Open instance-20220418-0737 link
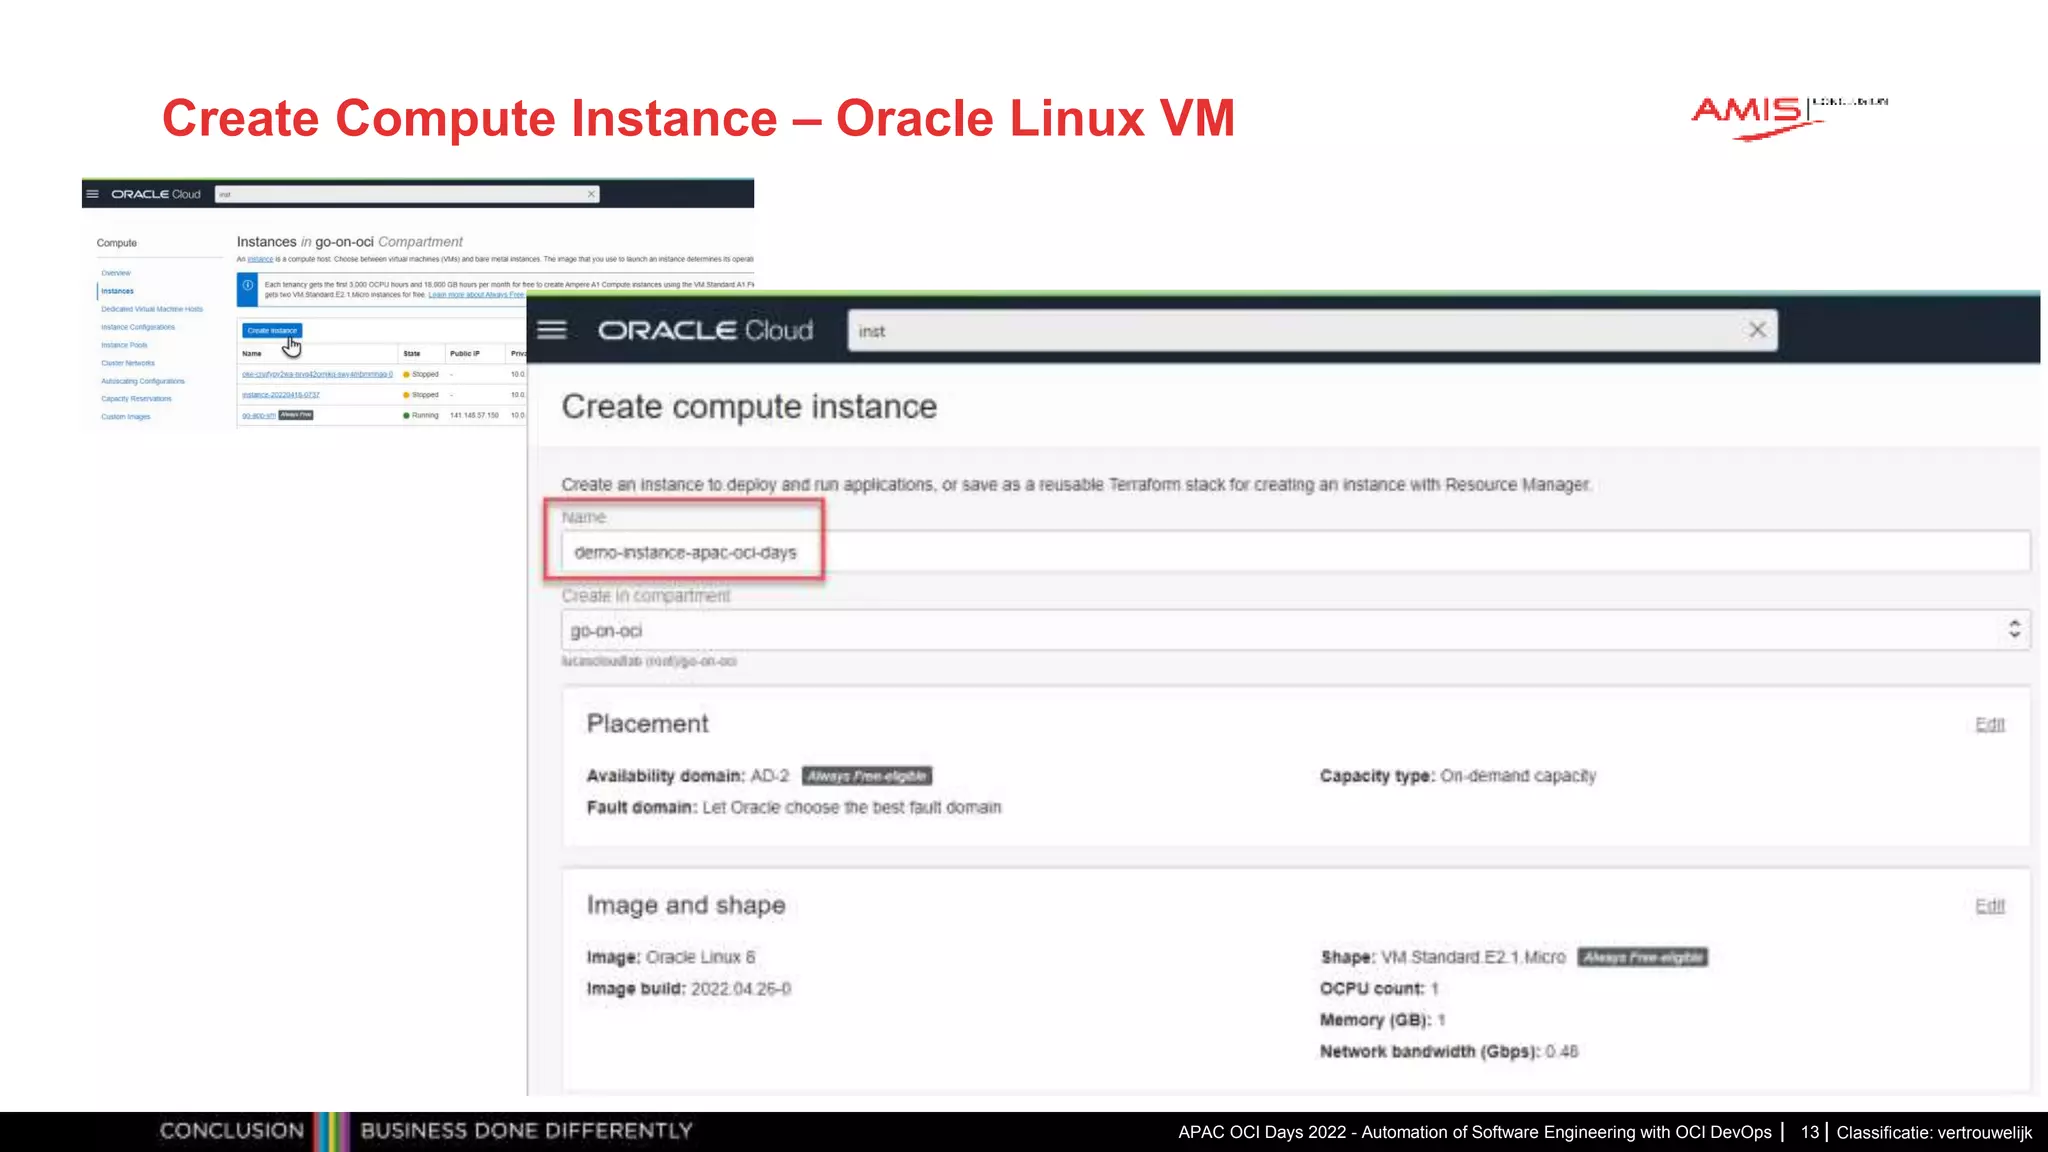This screenshot has width=2048, height=1152. [x=281, y=395]
